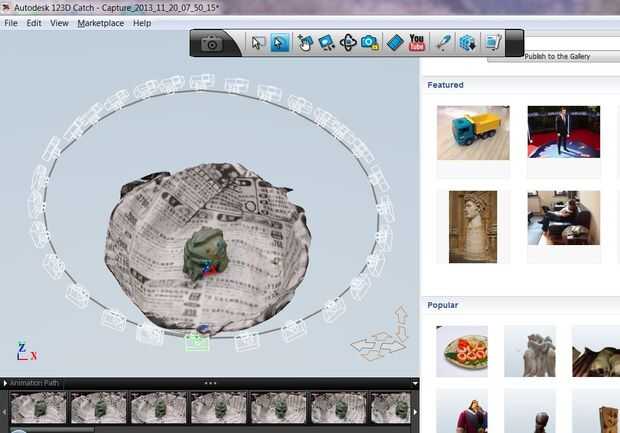Click the blue reference plane tool icon

(x=395, y=42)
